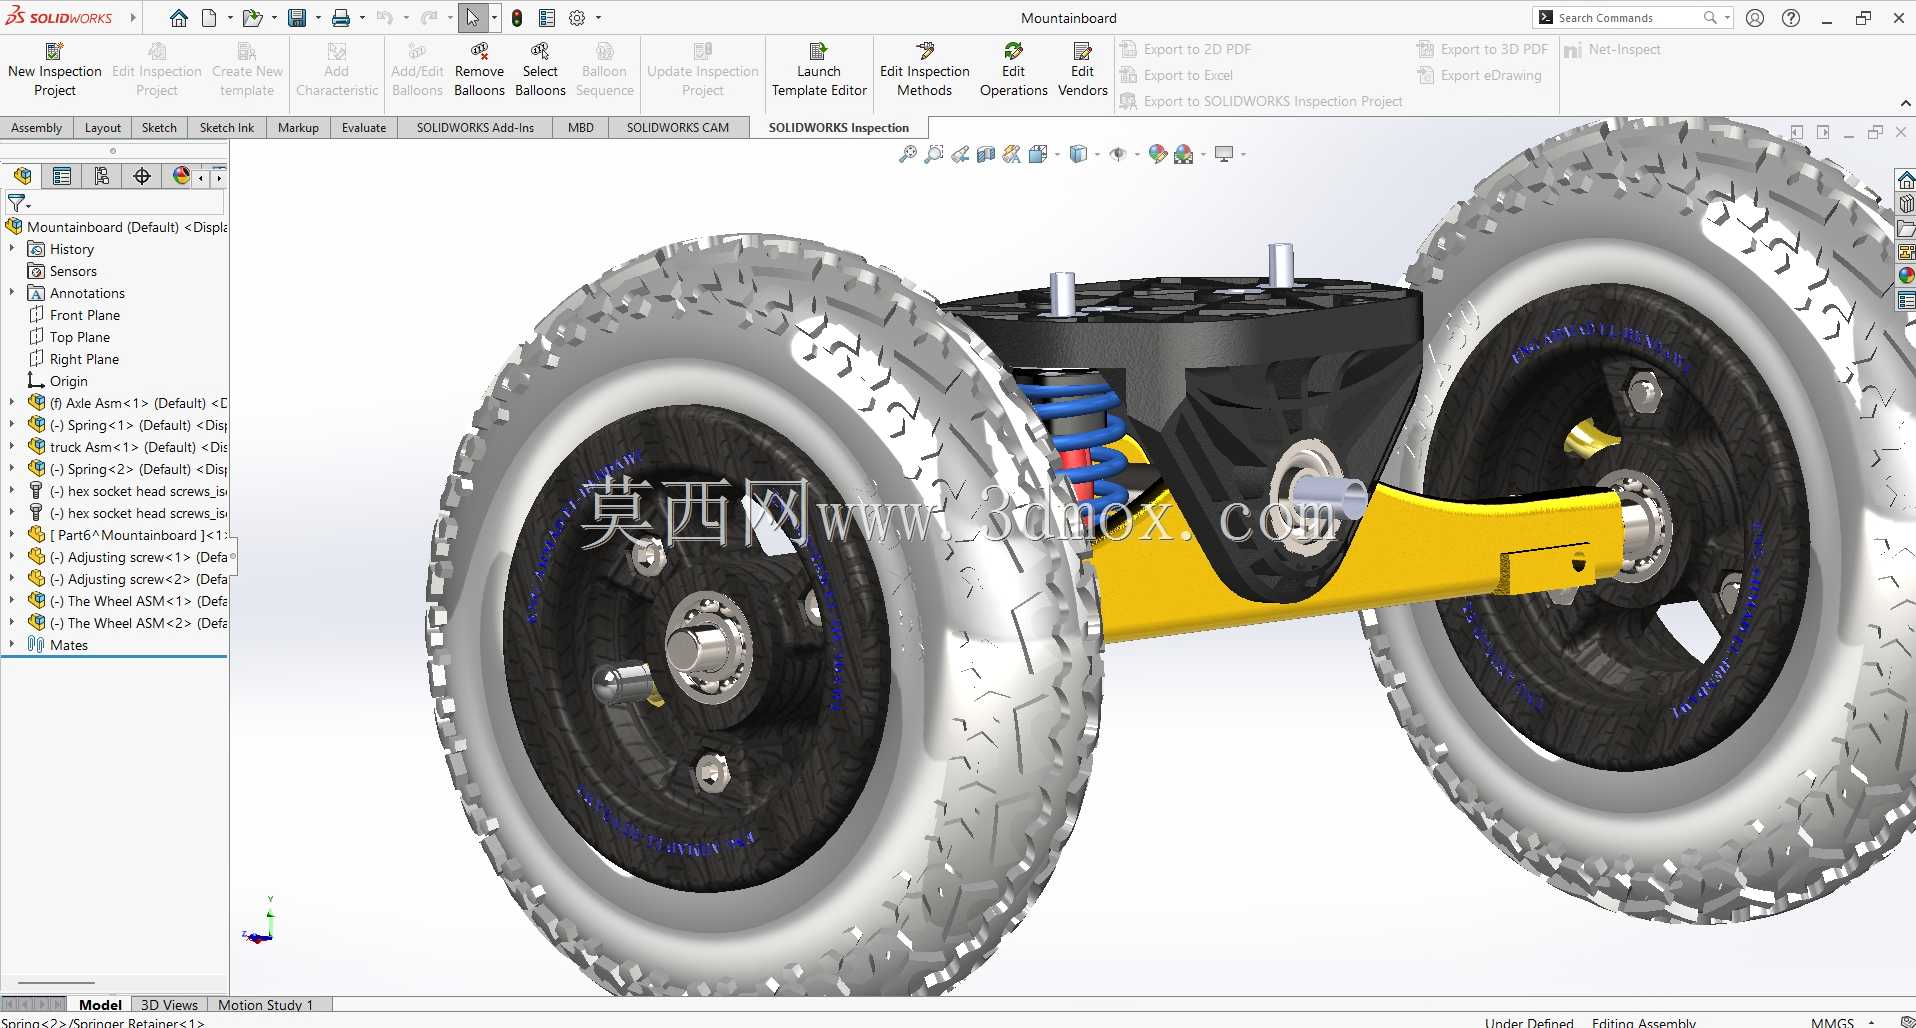Open File Properties from the quick toolbar
Screen dimensions: 1916x1028
click(x=547, y=18)
